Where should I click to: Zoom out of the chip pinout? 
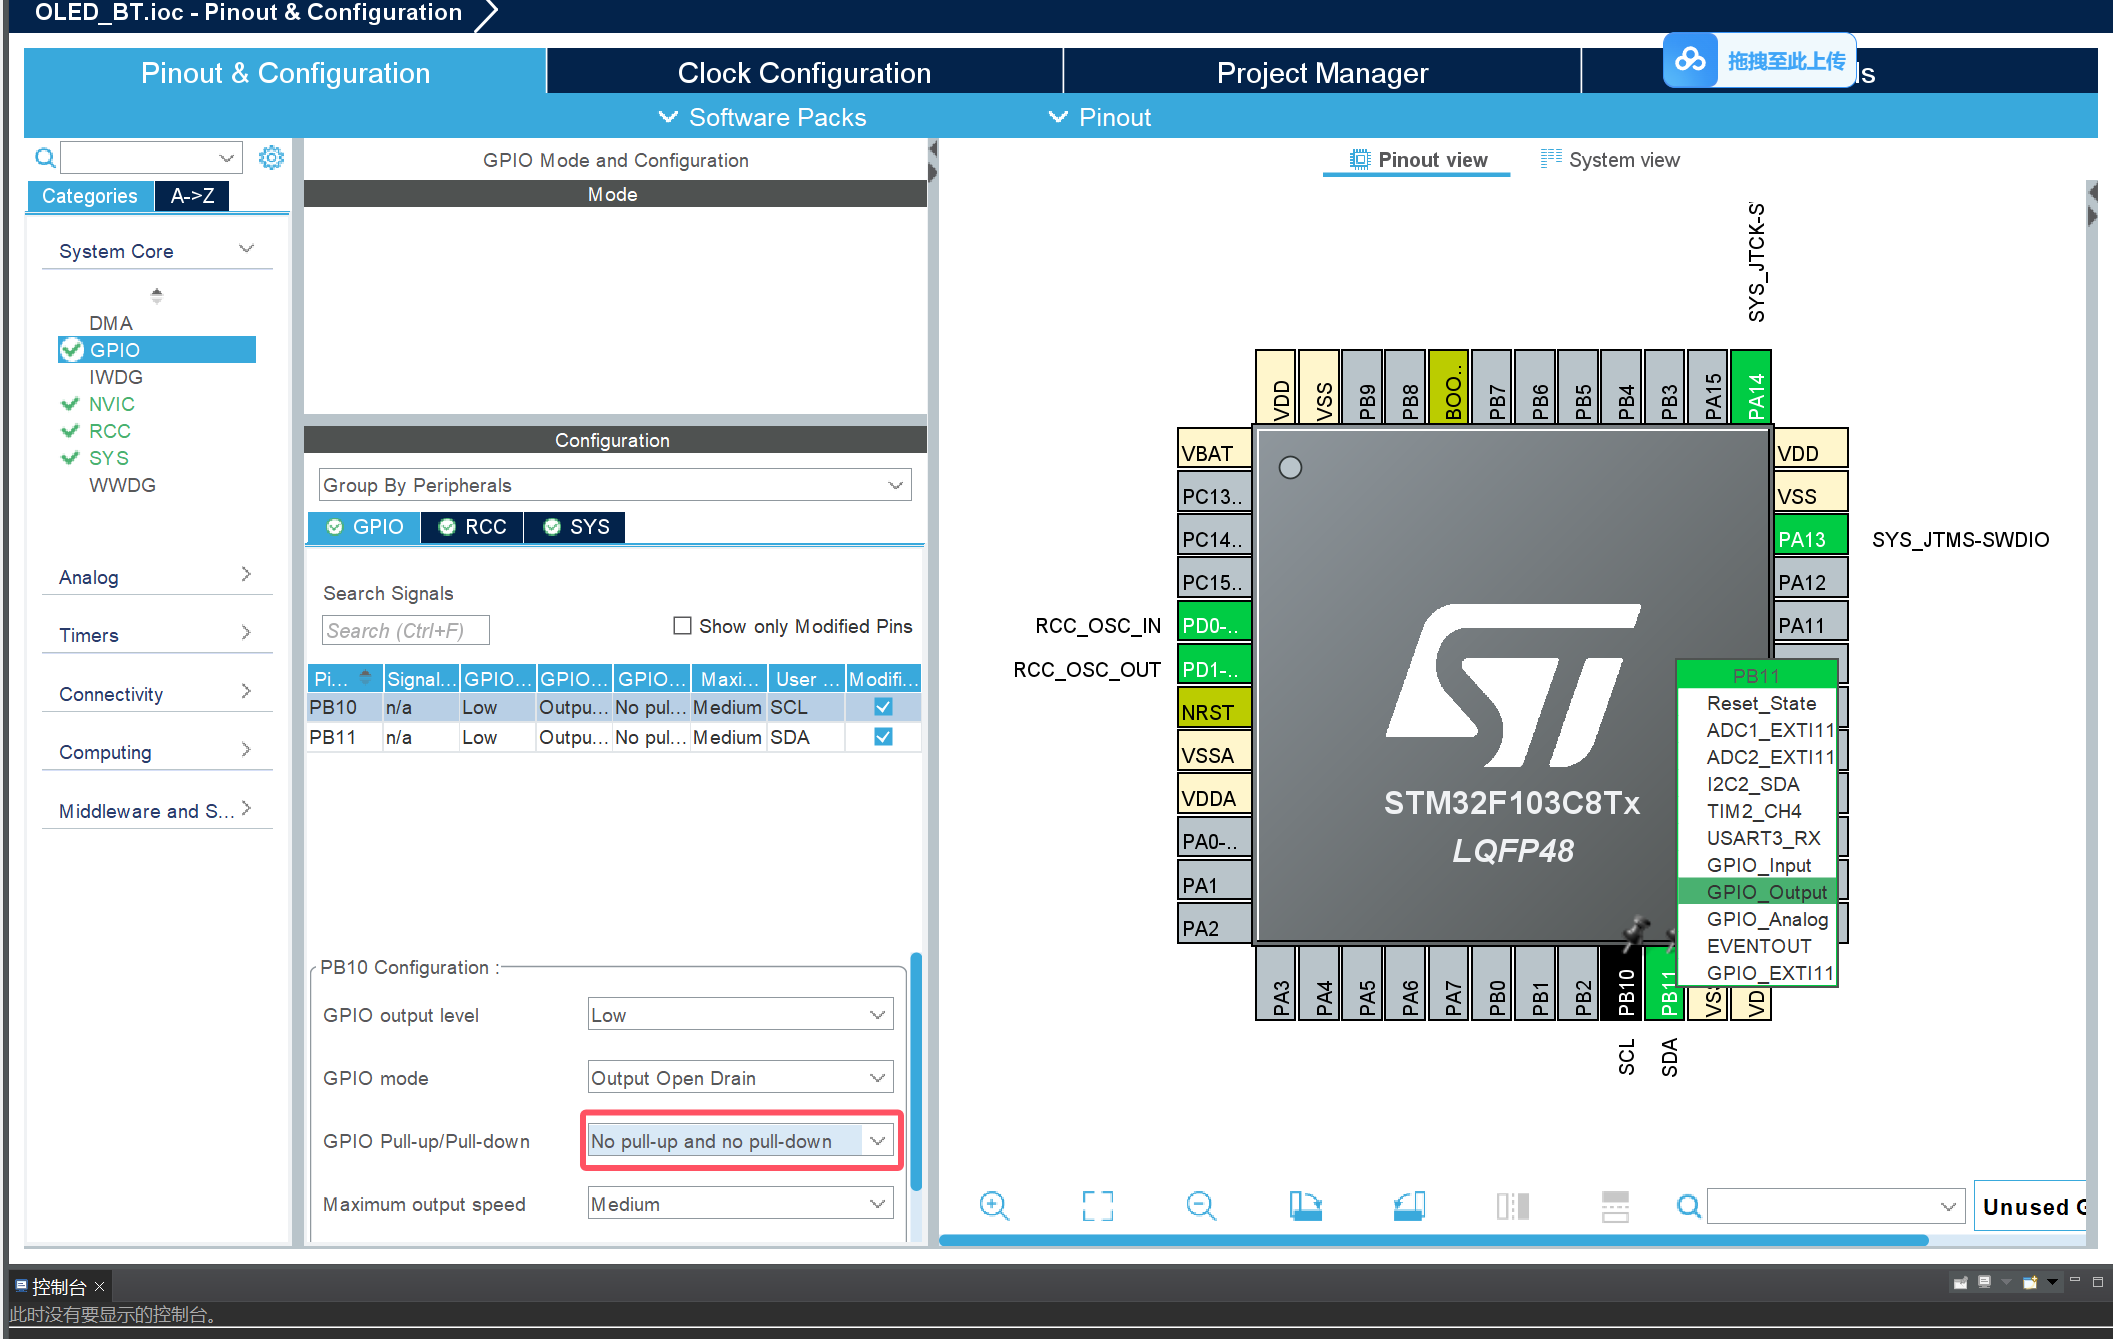coord(1200,1206)
